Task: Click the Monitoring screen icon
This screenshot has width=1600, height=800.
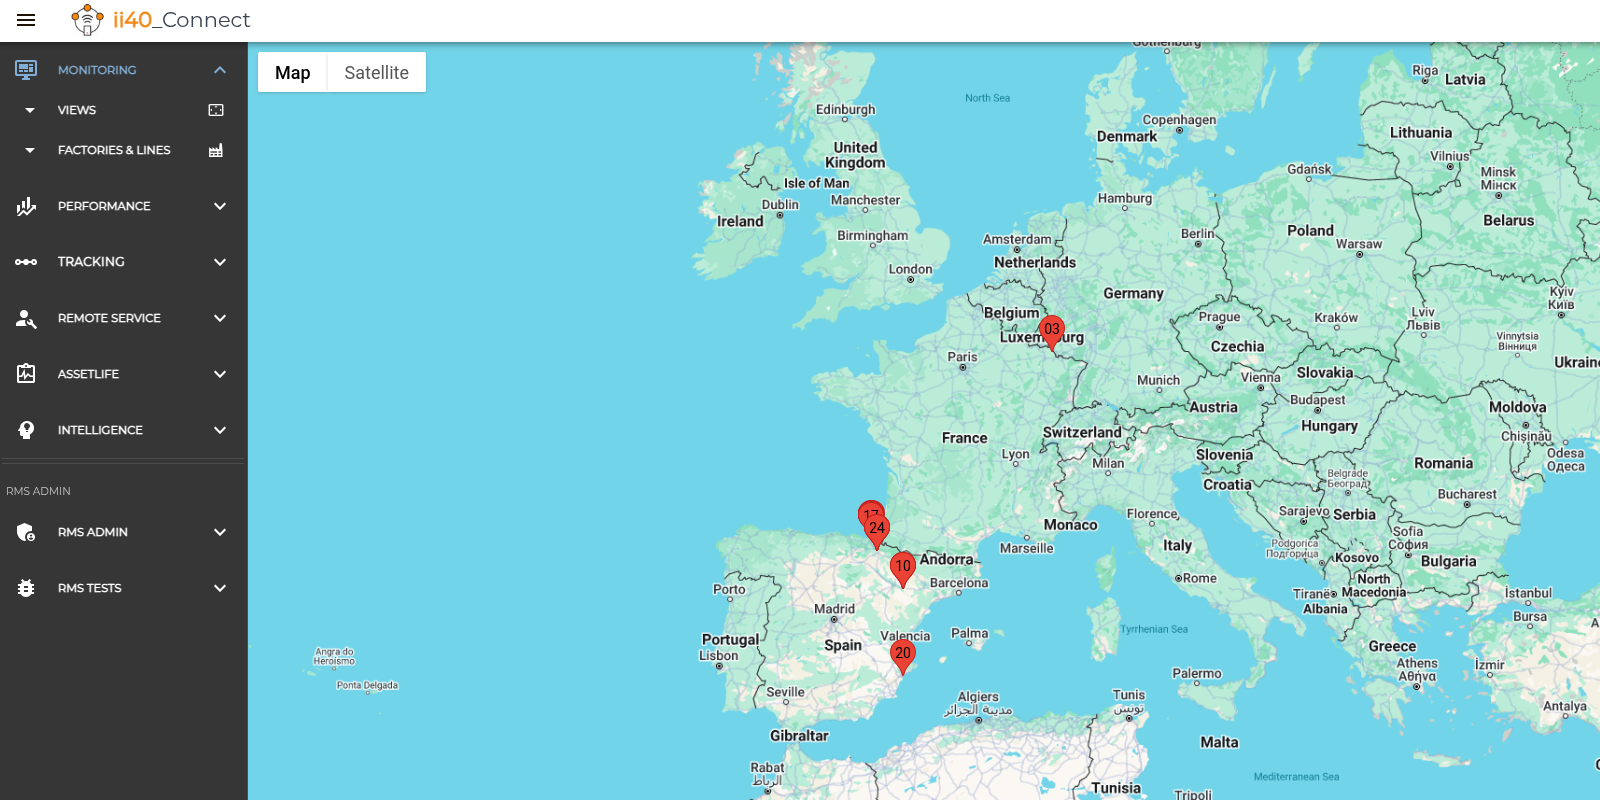Action: coord(26,70)
